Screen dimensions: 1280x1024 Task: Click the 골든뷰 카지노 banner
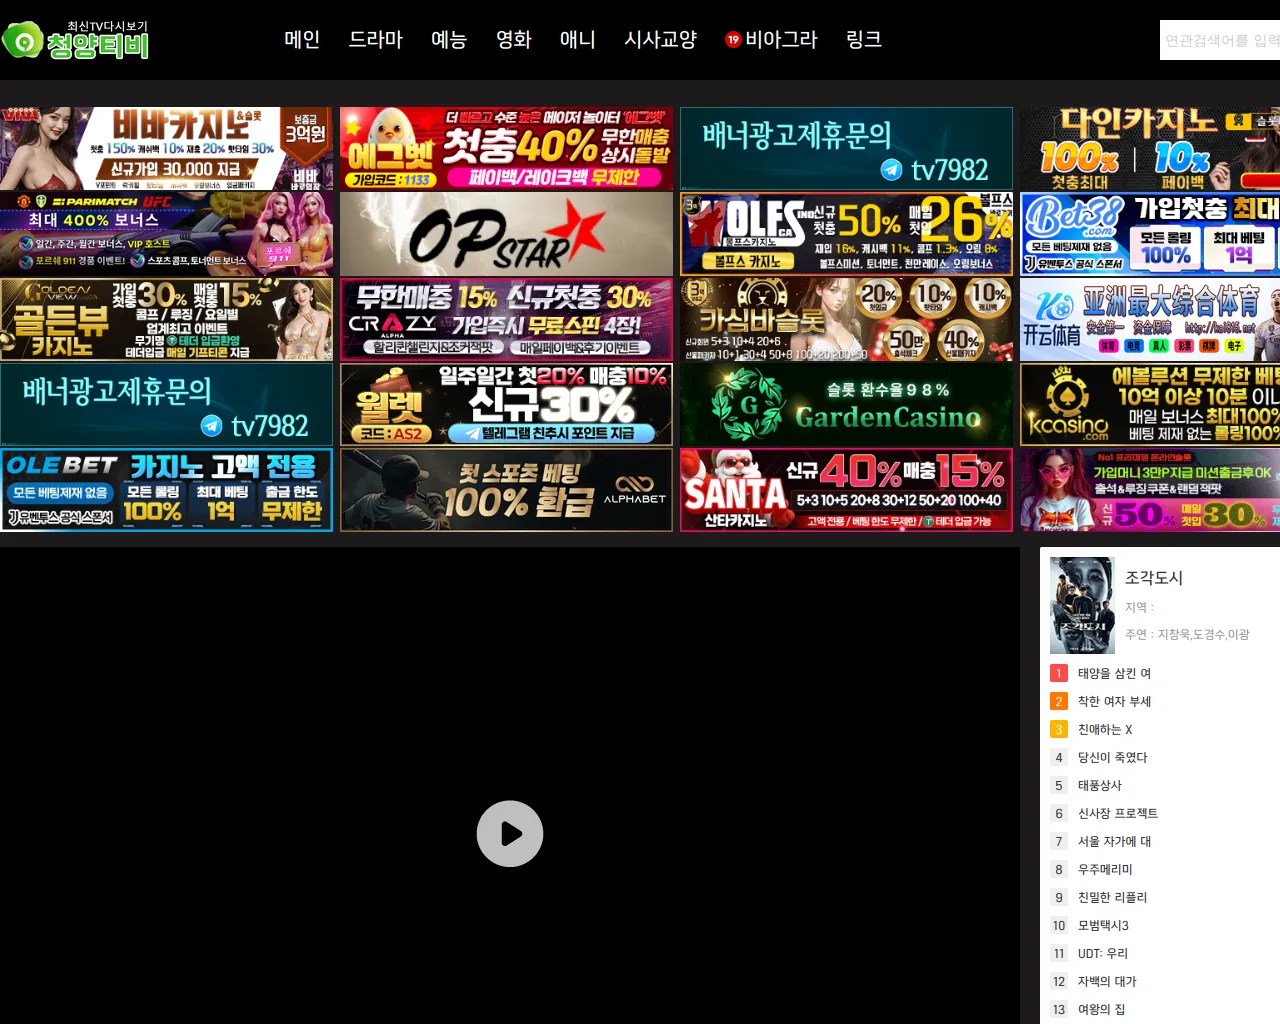tap(166, 319)
